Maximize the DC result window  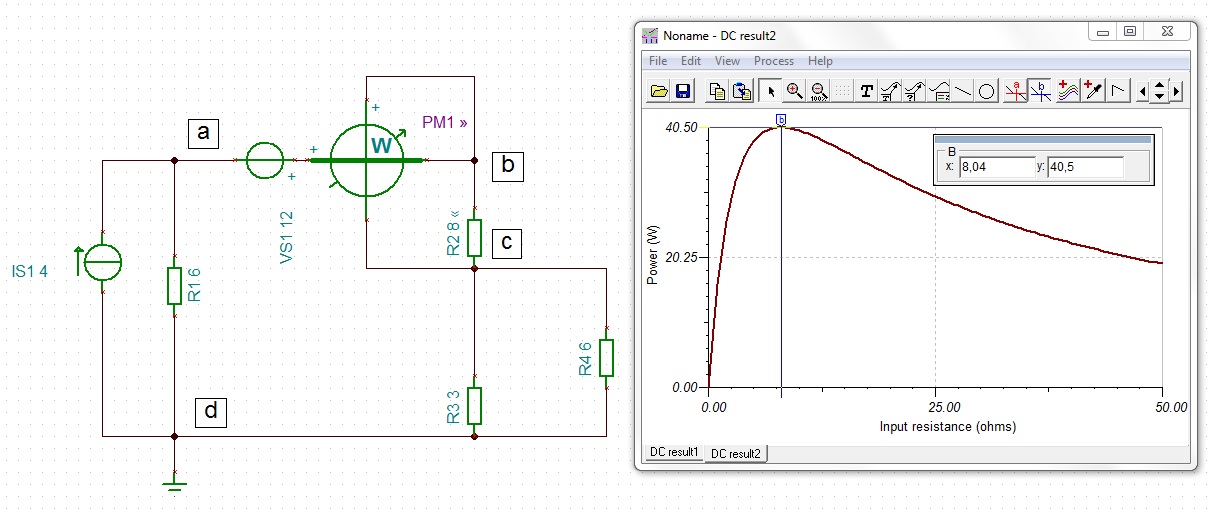[1129, 32]
